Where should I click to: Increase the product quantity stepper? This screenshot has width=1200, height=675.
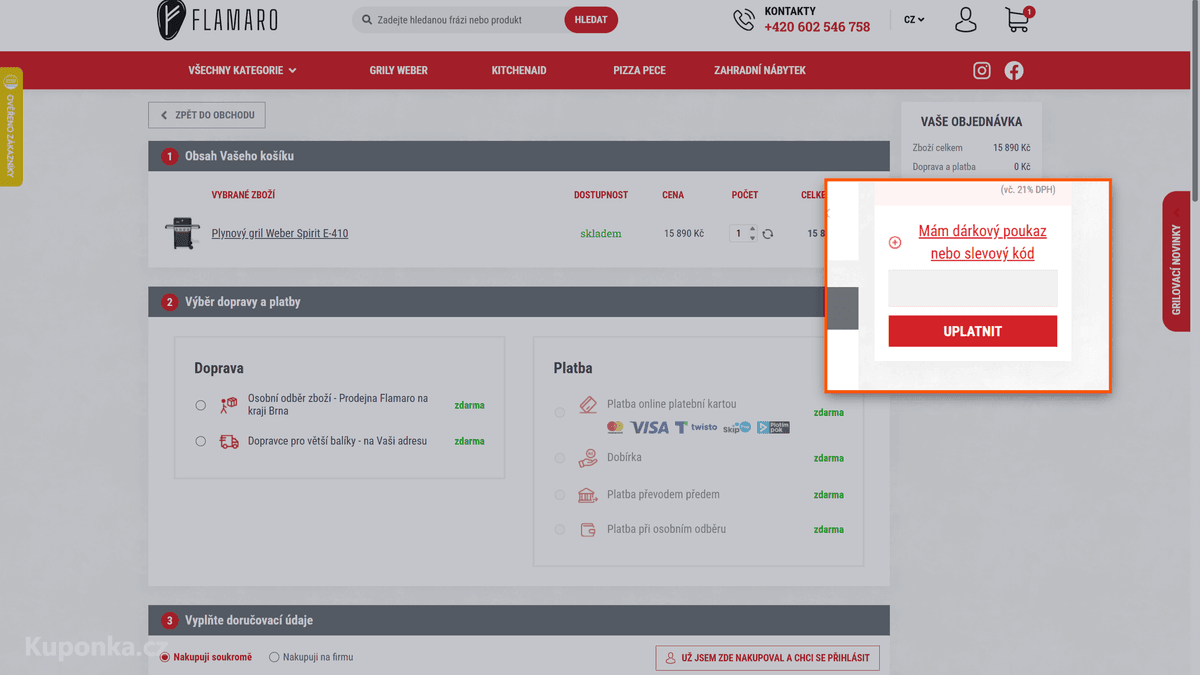pyautogui.click(x=753, y=229)
